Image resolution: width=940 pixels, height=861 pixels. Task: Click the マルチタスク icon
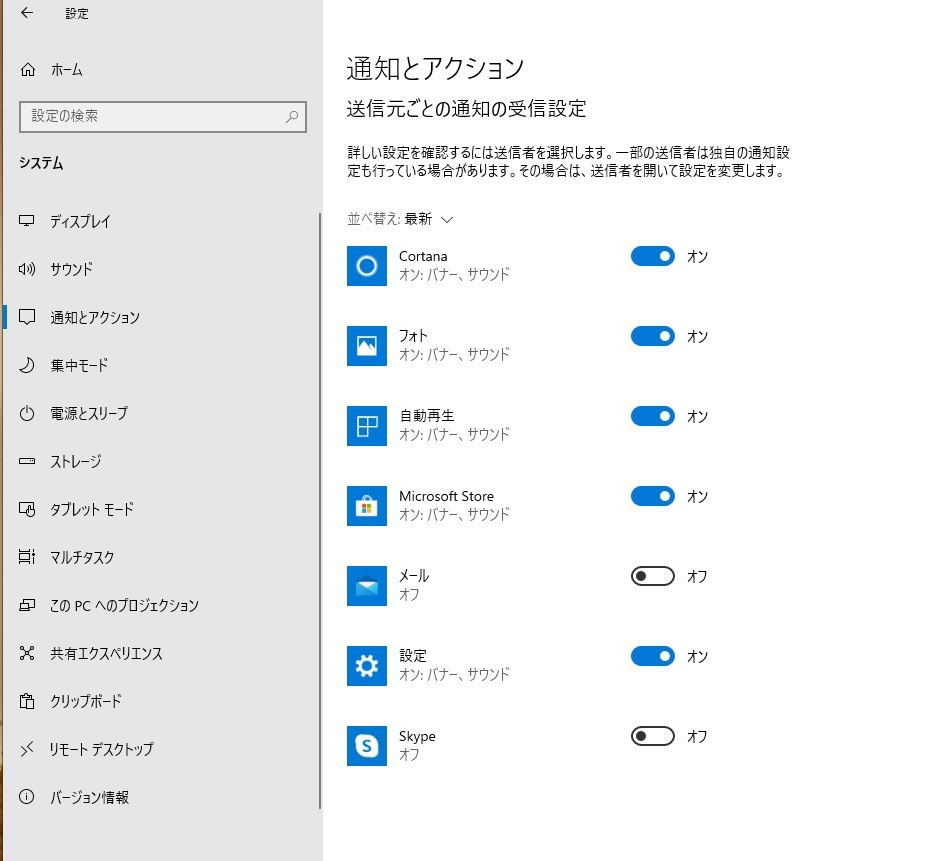coord(26,556)
